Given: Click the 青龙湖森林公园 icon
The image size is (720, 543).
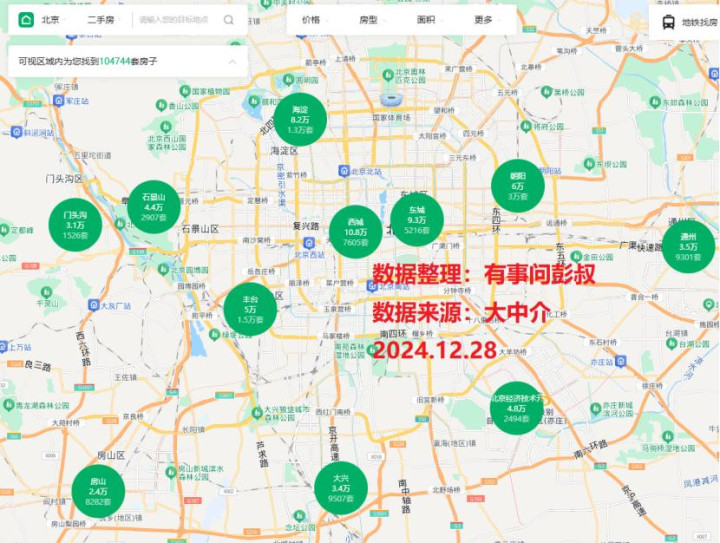Looking at the screenshot, I should (9, 405).
